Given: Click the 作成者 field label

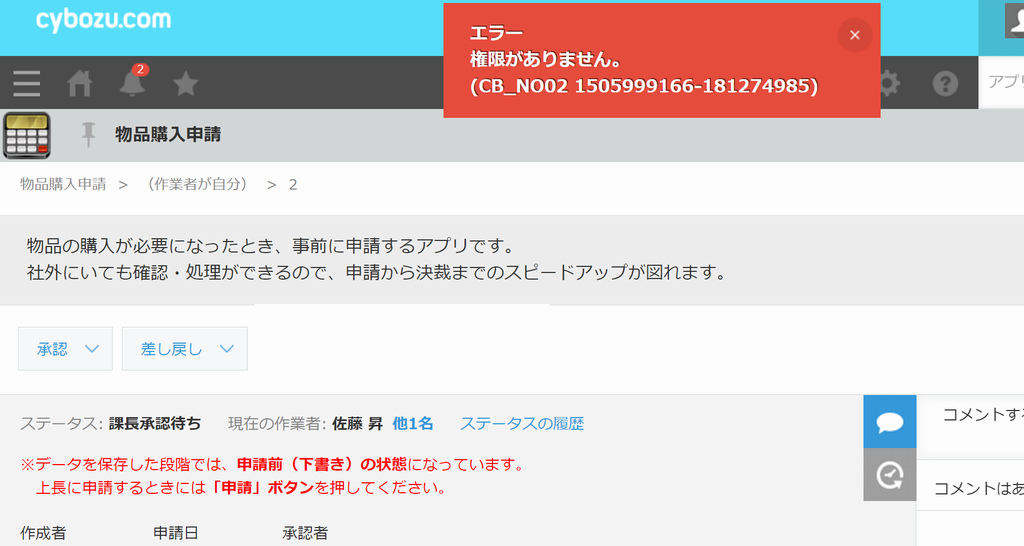Looking at the screenshot, I should pyautogui.click(x=43, y=534).
